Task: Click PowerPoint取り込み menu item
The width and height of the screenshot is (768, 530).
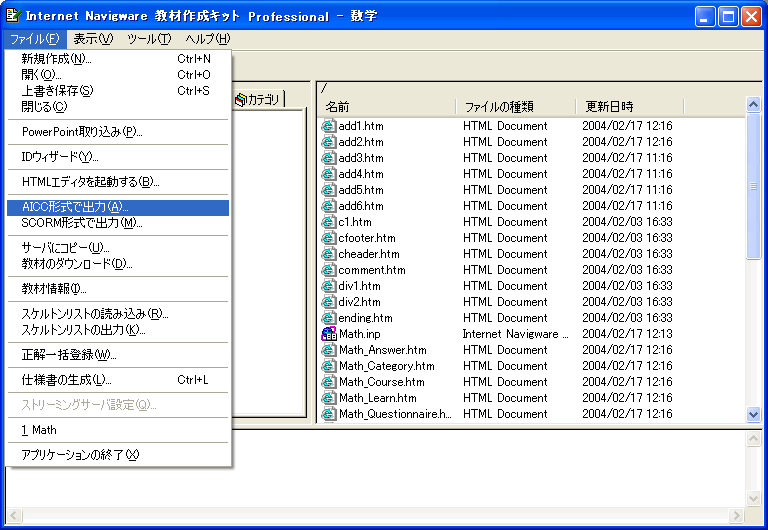Action: (81, 132)
